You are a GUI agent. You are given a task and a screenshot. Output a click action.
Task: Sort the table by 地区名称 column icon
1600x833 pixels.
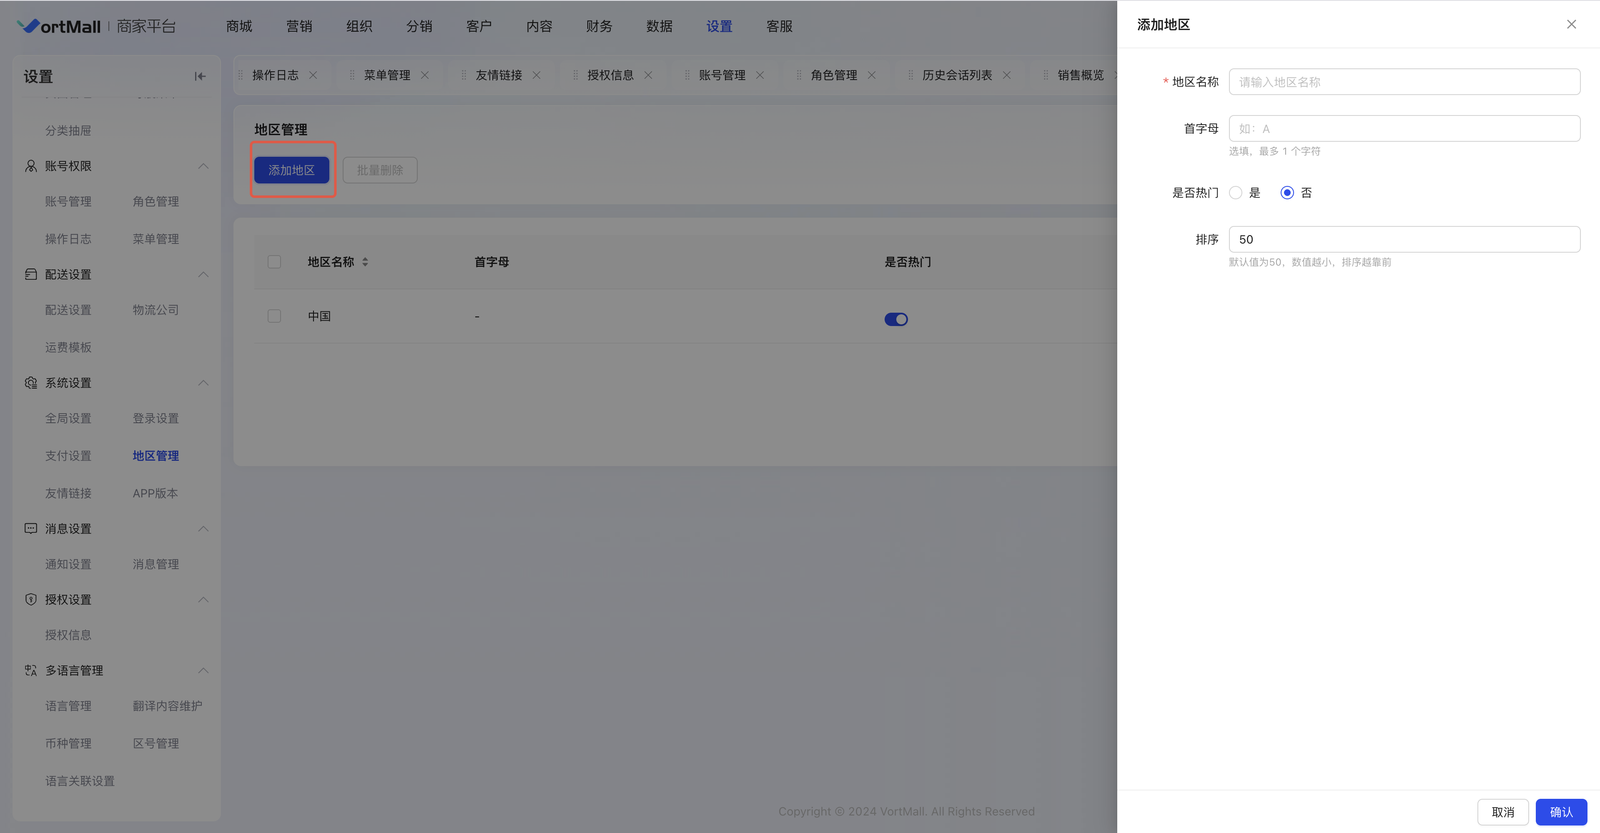[365, 262]
